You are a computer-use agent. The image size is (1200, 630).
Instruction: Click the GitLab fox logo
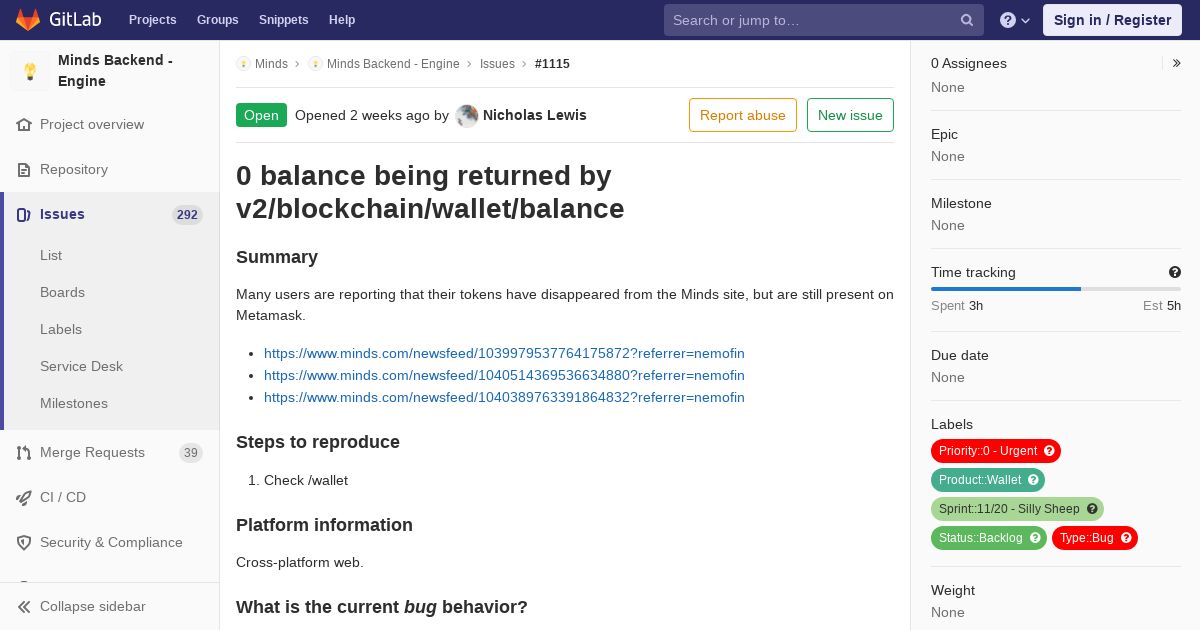[28, 19]
